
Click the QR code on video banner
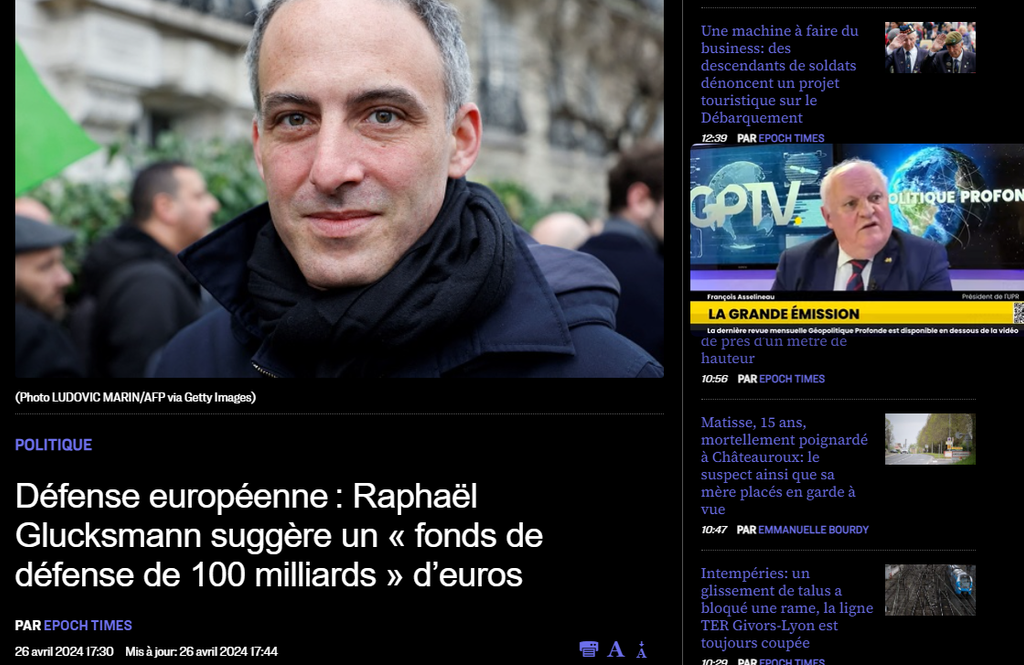[1019, 313]
